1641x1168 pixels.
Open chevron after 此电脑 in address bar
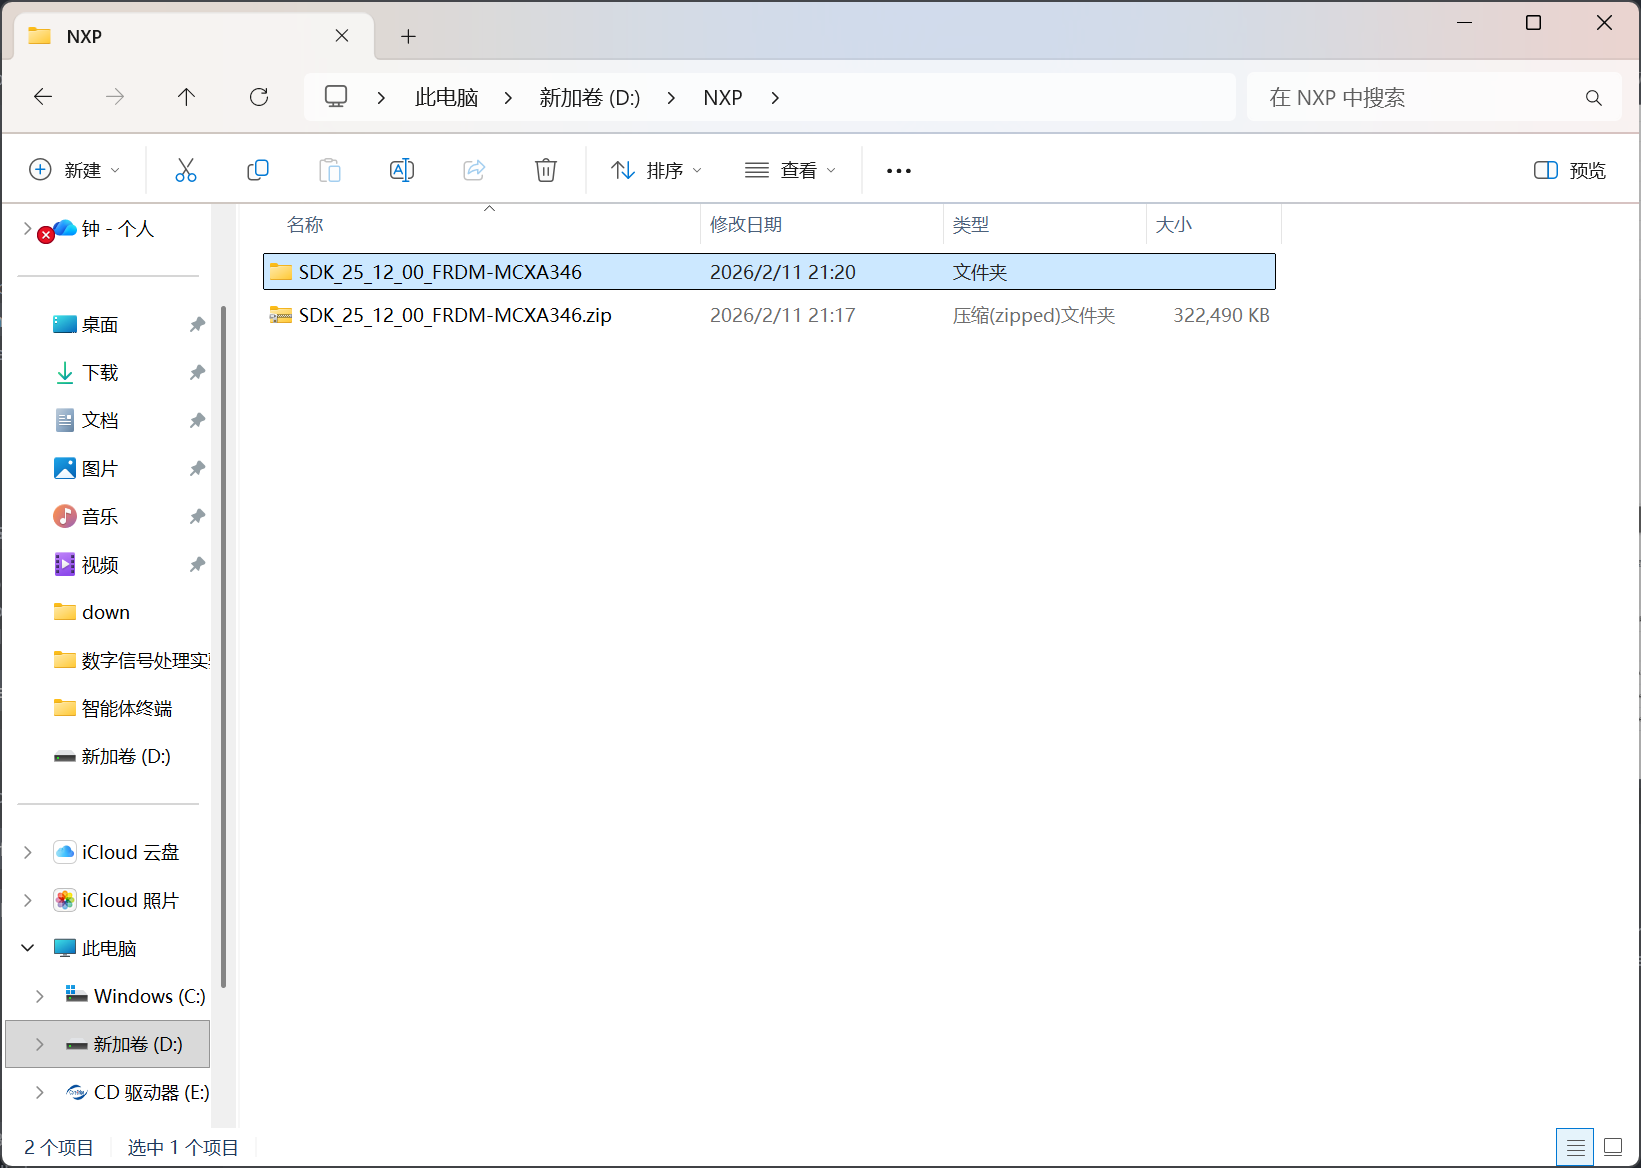point(508,98)
